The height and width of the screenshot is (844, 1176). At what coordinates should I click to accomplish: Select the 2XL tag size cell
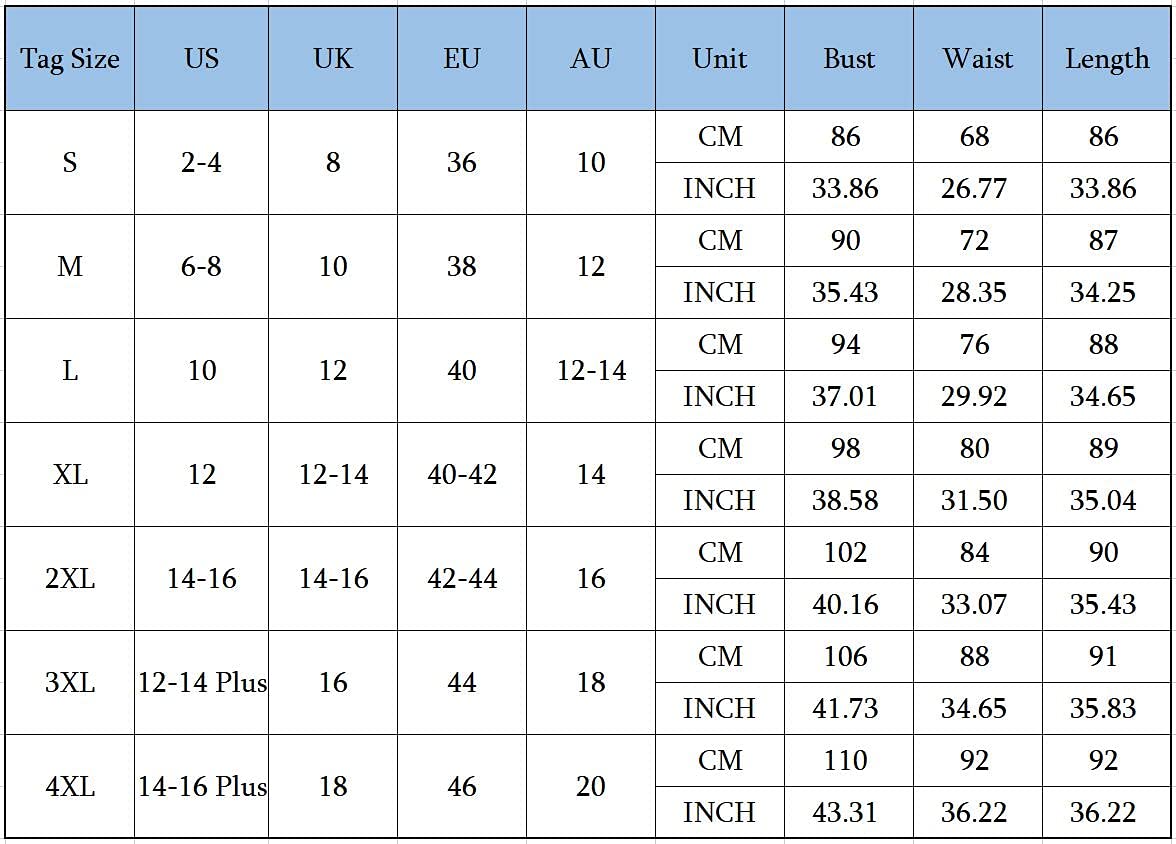coord(70,578)
